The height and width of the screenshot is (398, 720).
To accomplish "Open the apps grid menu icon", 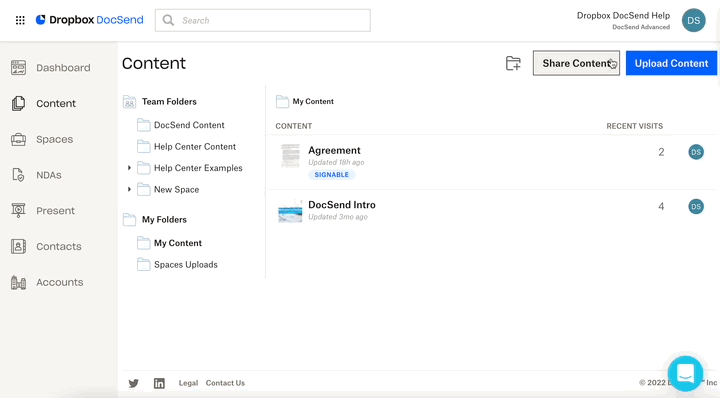I will click(20, 20).
